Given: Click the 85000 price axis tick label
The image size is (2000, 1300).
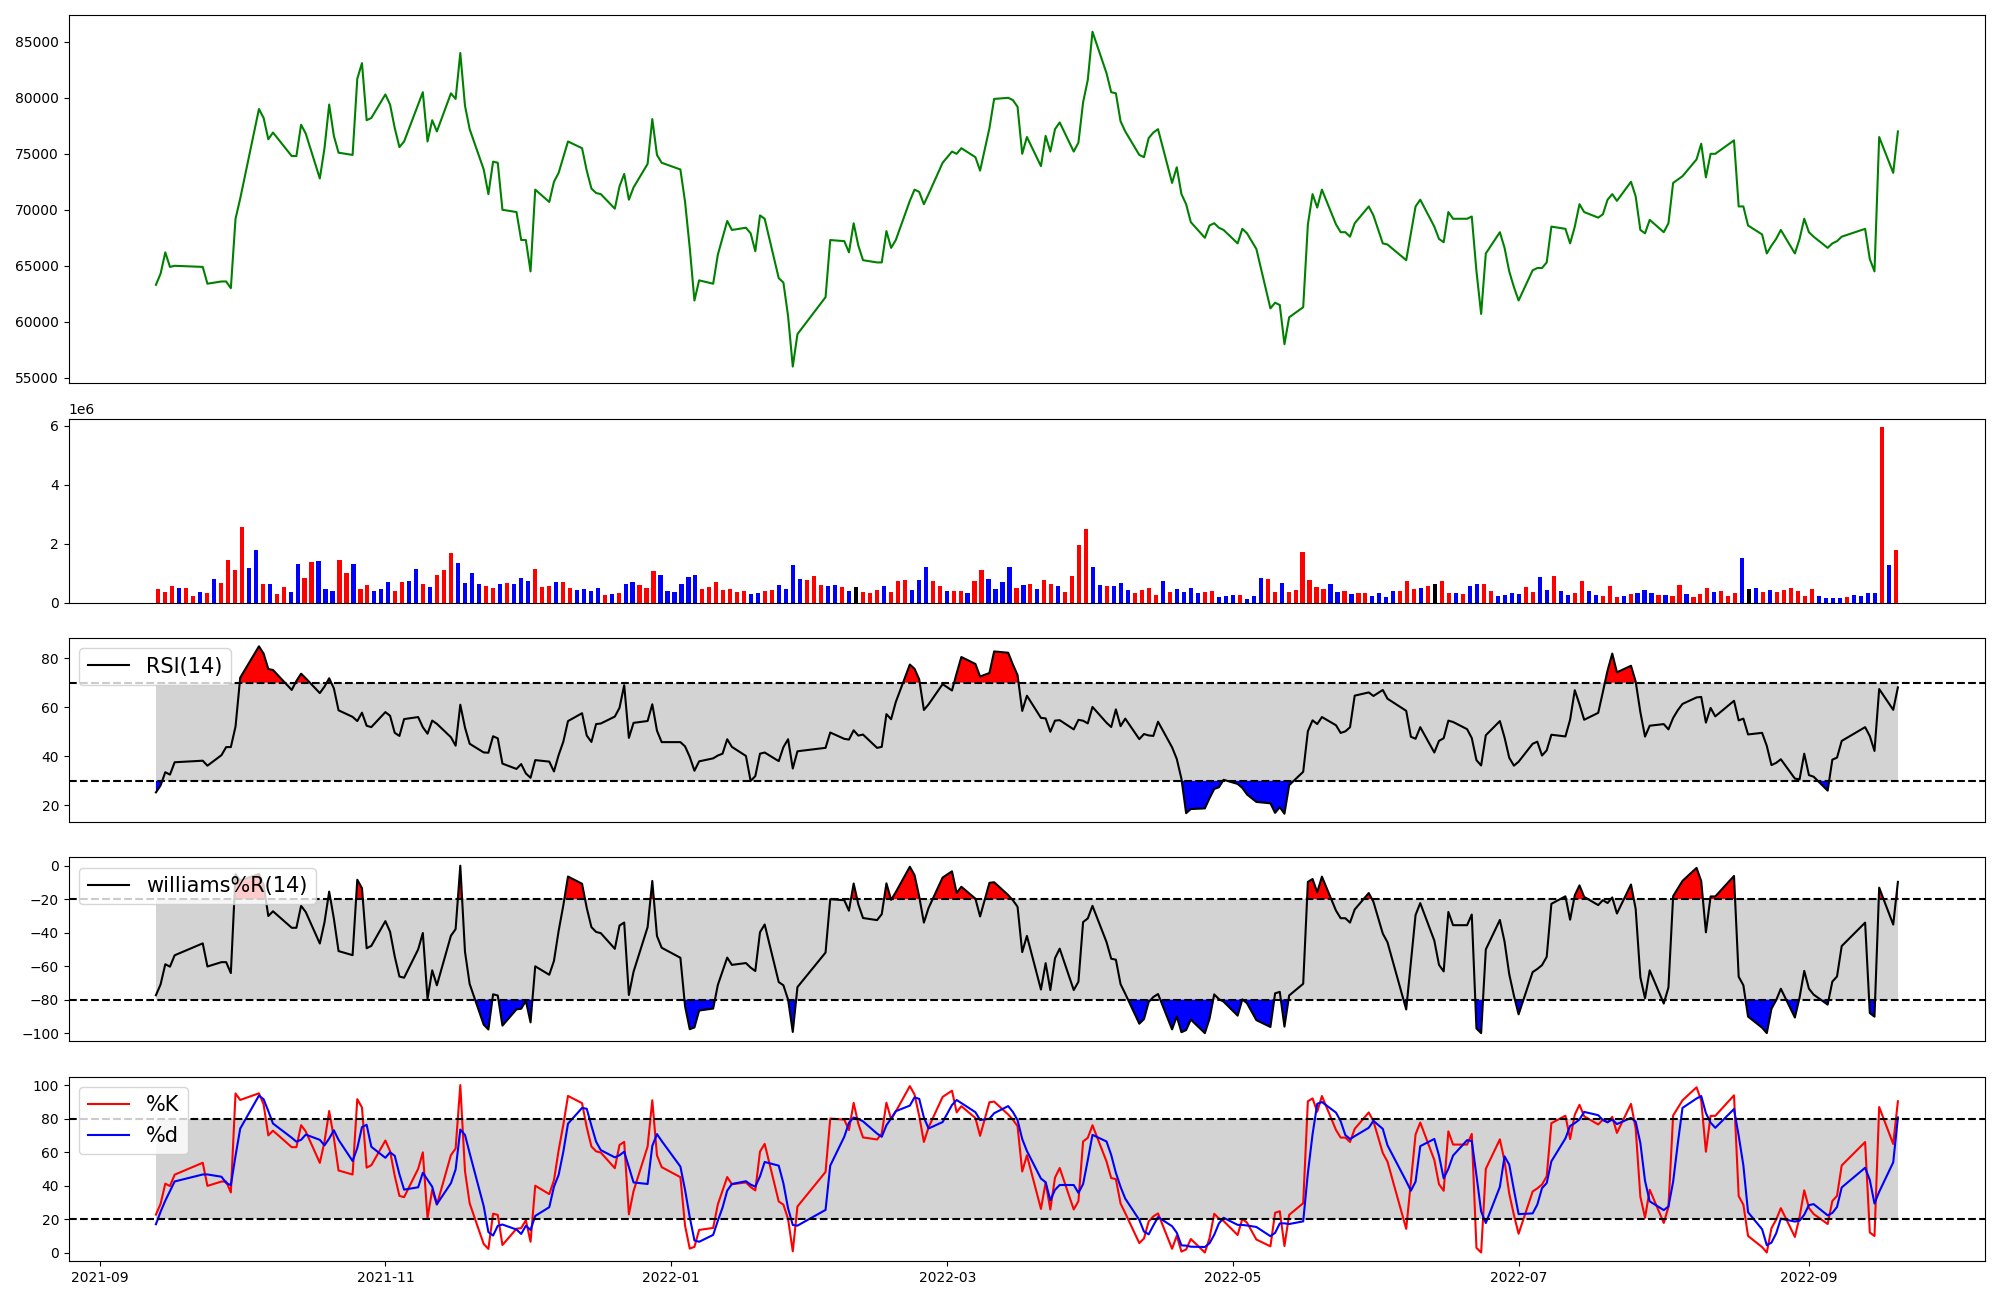Looking at the screenshot, I should 37,42.
